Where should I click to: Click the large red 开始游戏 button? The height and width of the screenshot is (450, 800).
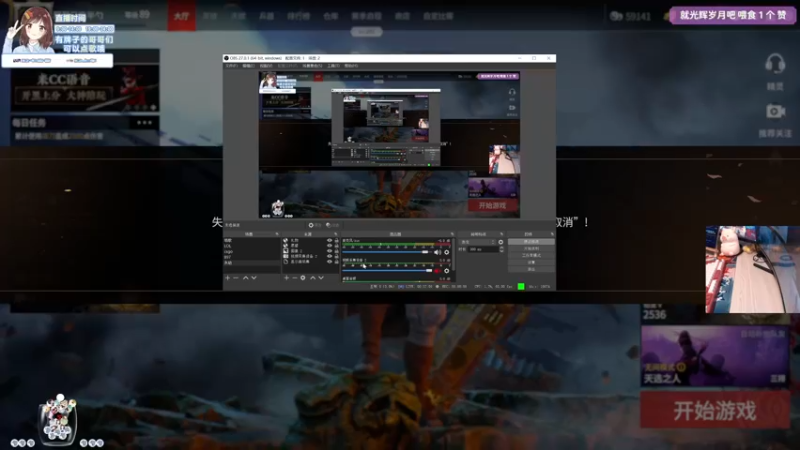tap(715, 410)
